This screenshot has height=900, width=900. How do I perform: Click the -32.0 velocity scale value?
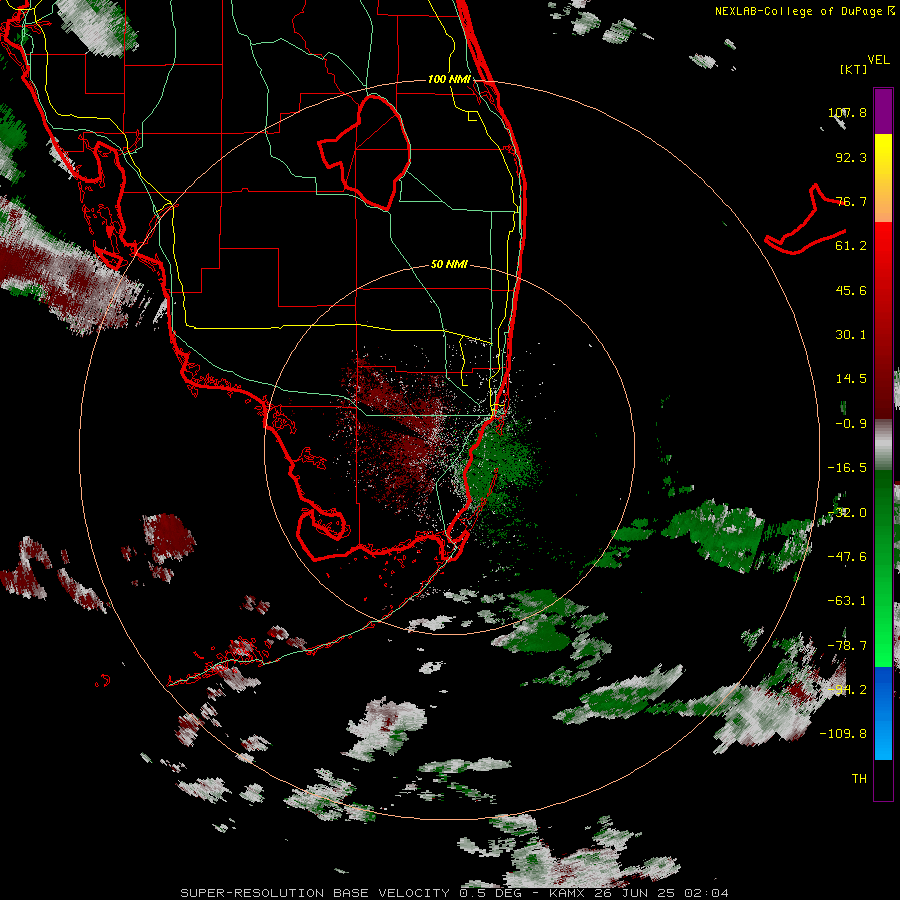(847, 513)
